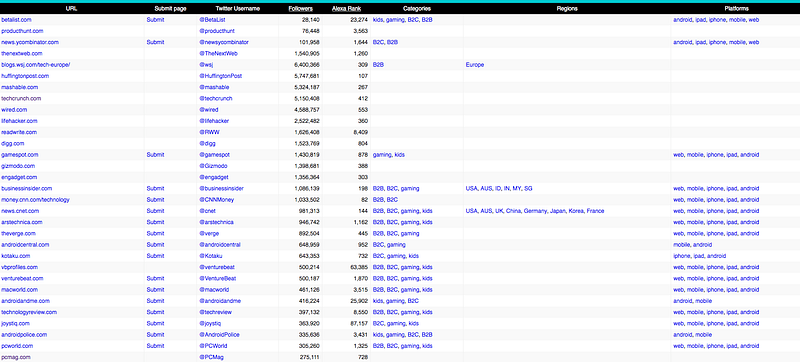
Task: Click categories 'gaming, kids' for gamespot.com
Action: point(389,154)
